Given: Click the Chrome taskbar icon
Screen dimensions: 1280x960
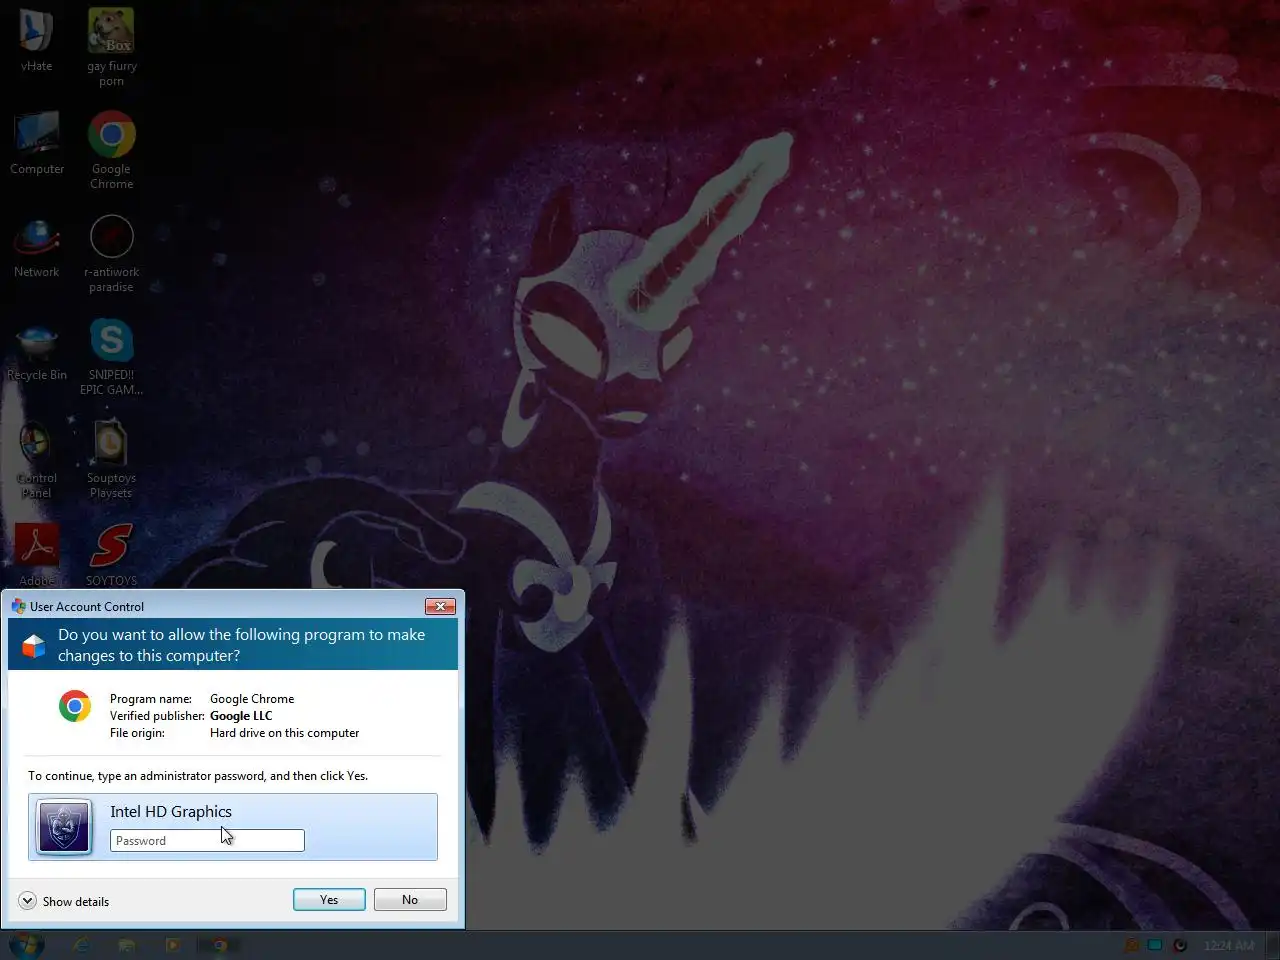Looking at the screenshot, I should pyautogui.click(x=219, y=945).
